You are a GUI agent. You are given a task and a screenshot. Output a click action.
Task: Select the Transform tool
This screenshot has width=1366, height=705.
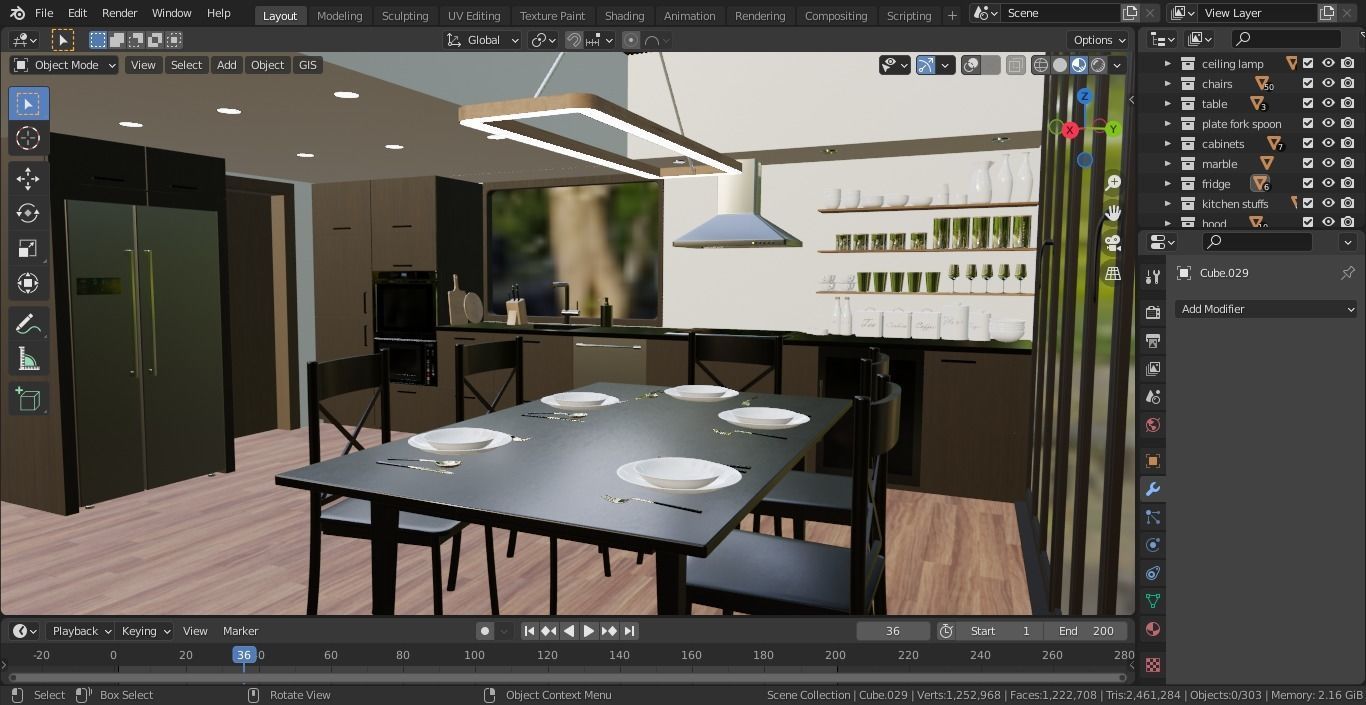click(28, 283)
